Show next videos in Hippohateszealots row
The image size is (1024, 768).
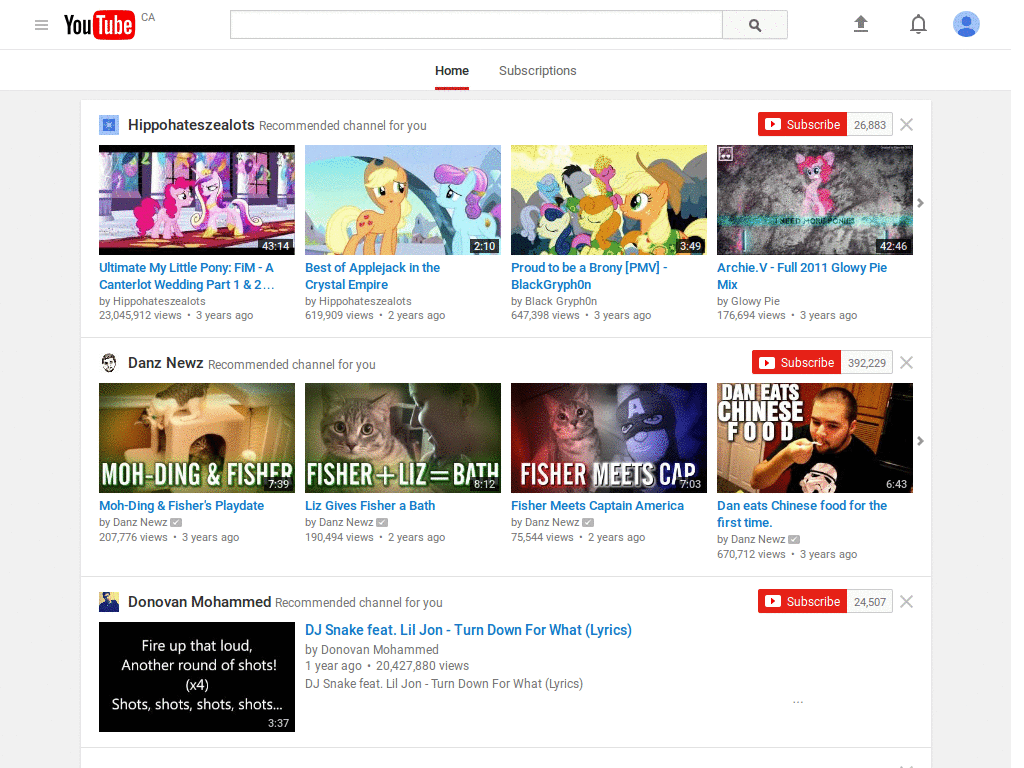tap(920, 203)
